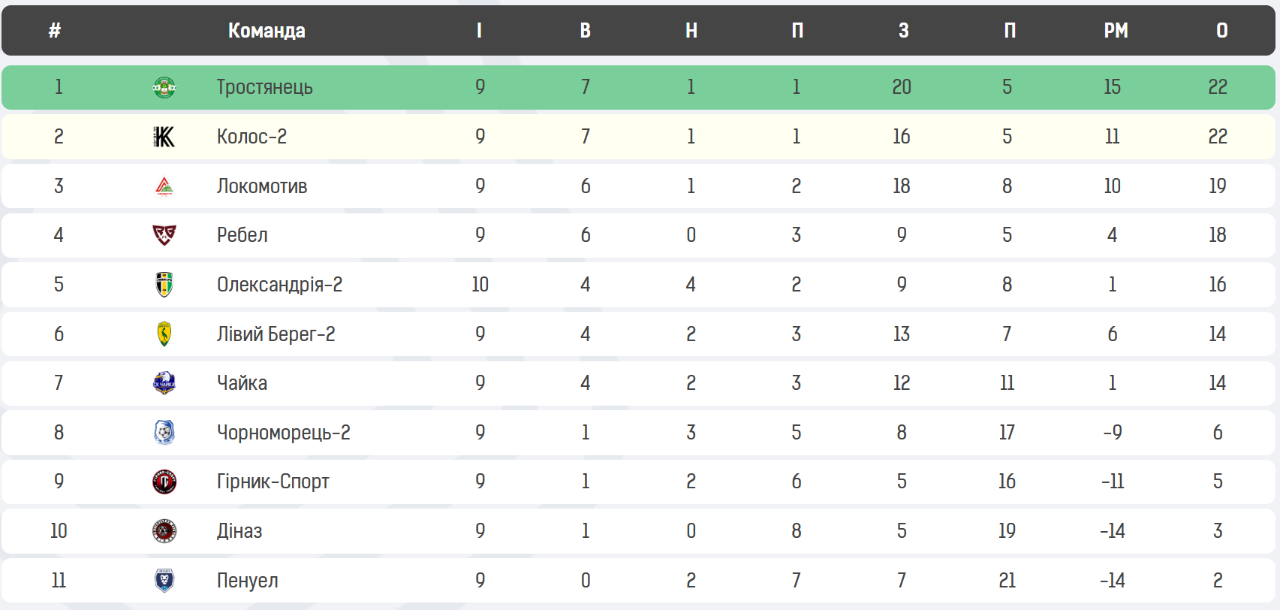Open the Локомотив team name link

click(262, 186)
